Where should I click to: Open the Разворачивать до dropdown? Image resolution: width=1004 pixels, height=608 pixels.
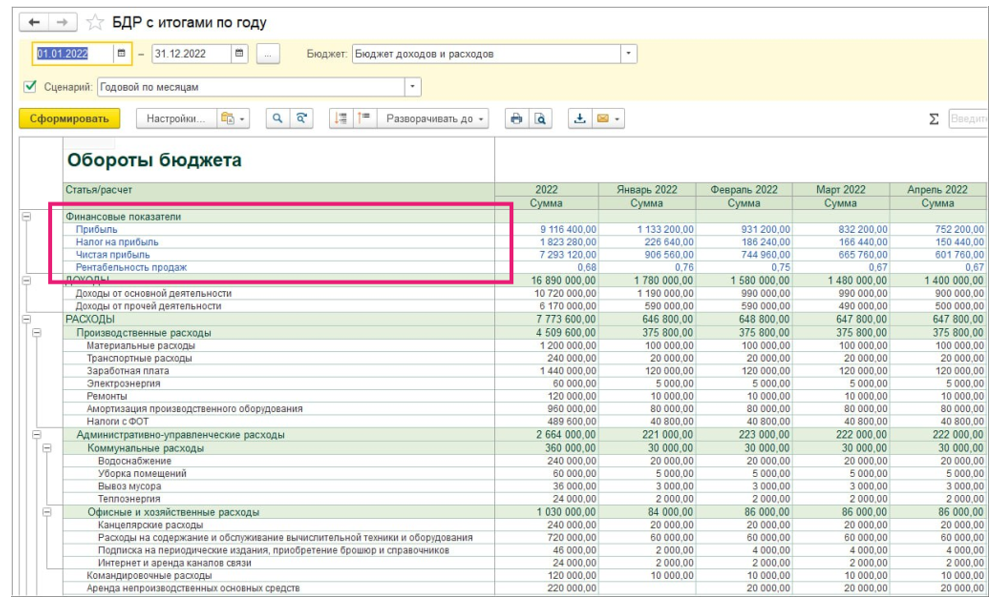[435, 119]
